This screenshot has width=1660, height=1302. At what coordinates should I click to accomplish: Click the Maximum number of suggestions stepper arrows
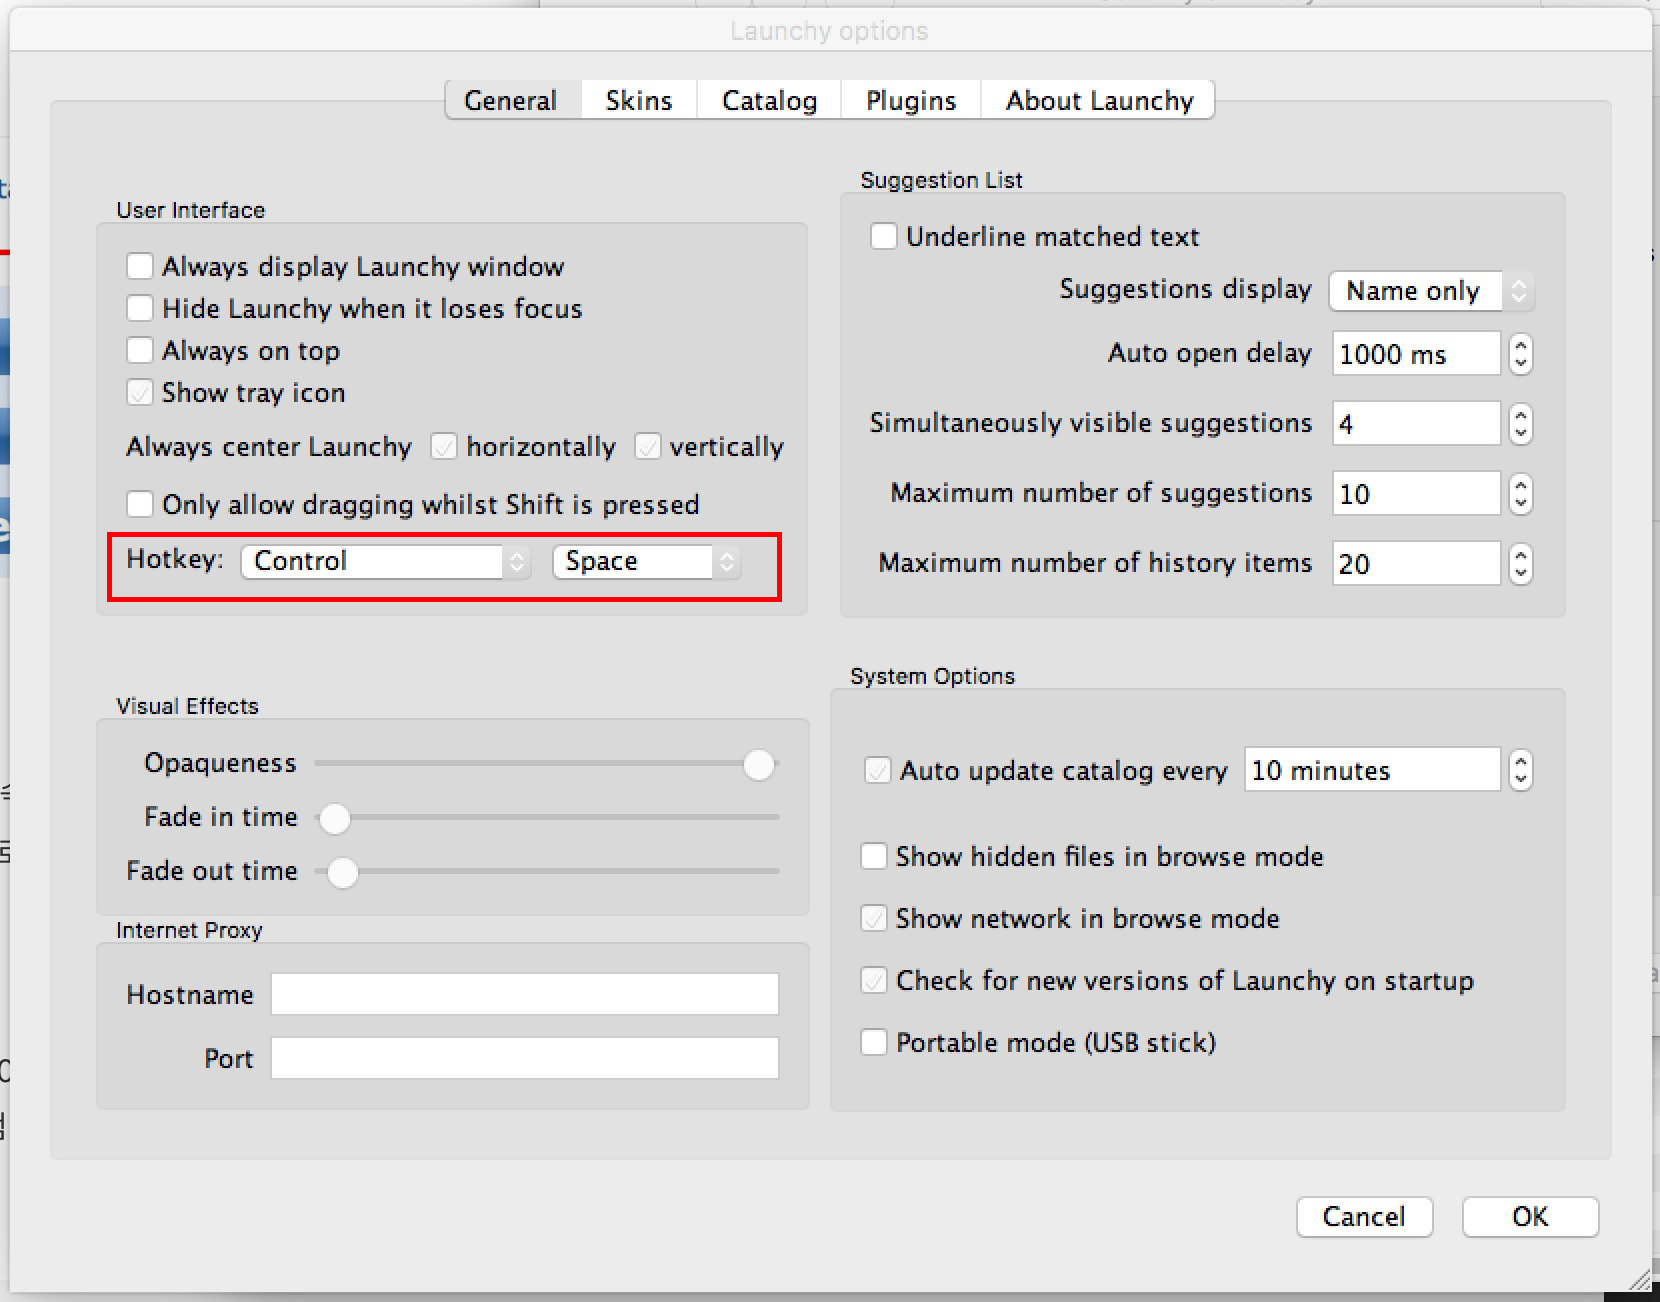click(x=1520, y=494)
